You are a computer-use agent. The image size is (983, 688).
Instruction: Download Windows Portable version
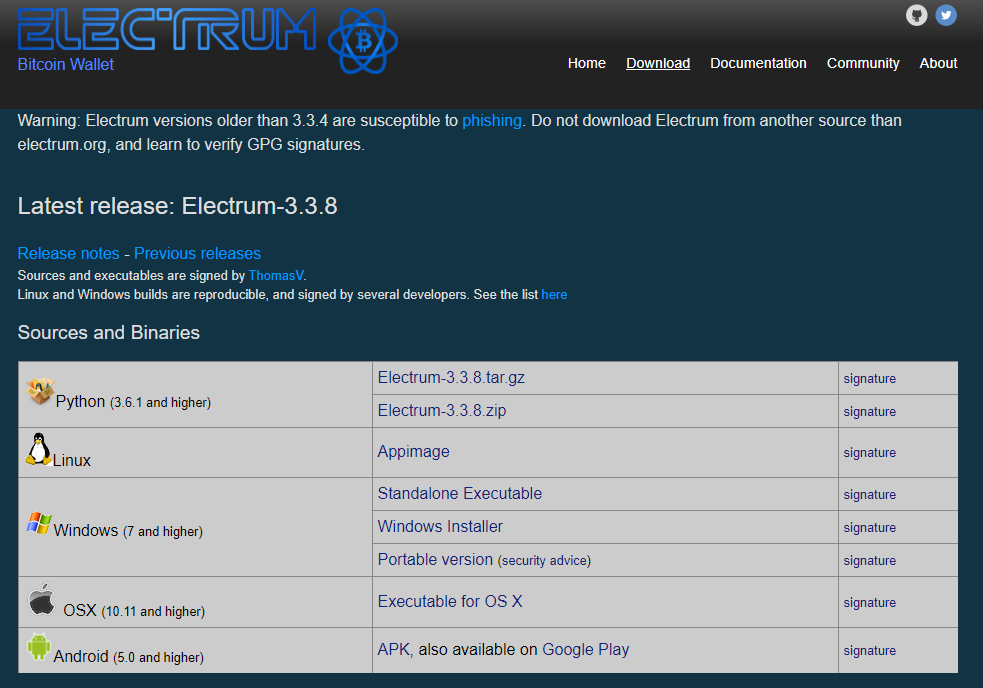click(435, 559)
